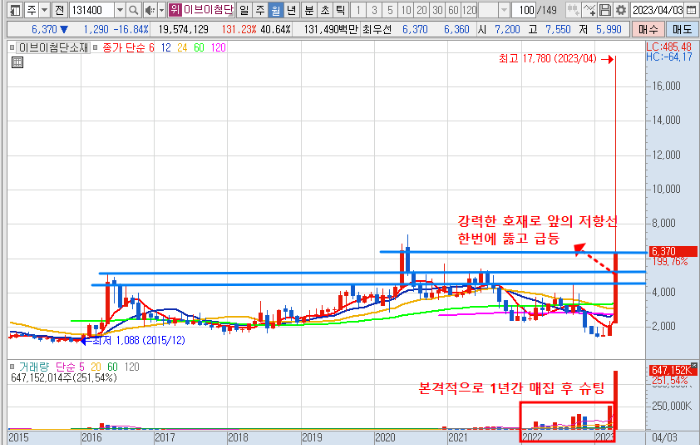Click the panel layout icon at toolbar start
700x445 pixels.
[x=15, y=10]
